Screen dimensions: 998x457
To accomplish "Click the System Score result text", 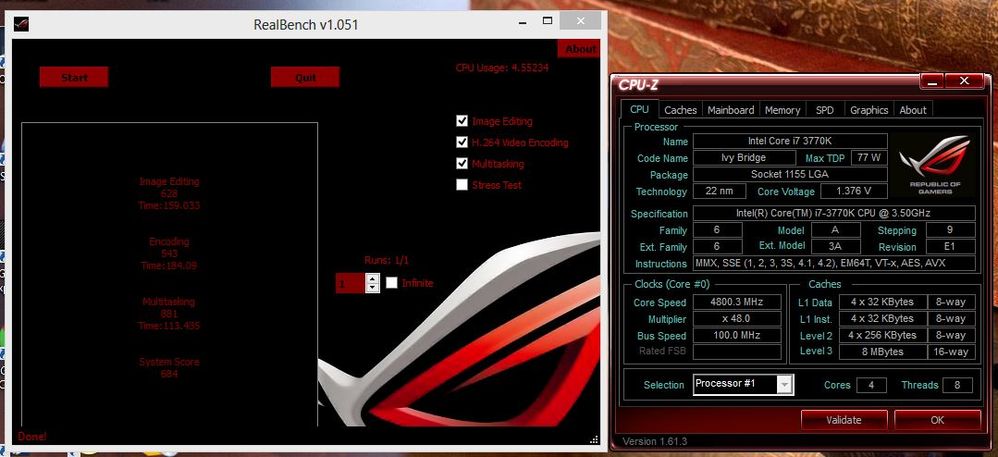I will [x=169, y=368].
